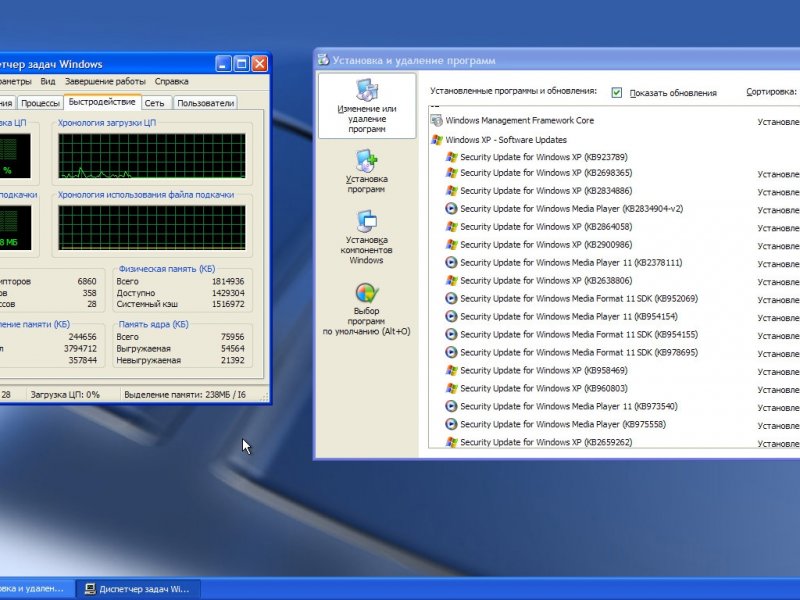Click the Change or Remove Programs icon
The width and height of the screenshot is (800, 600).
point(366,90)
